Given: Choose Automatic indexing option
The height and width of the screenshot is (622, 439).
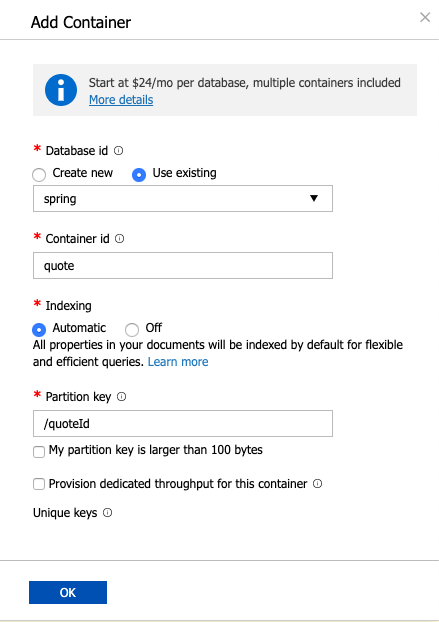Looking at the screenshot, I should [x=39, y=330].
